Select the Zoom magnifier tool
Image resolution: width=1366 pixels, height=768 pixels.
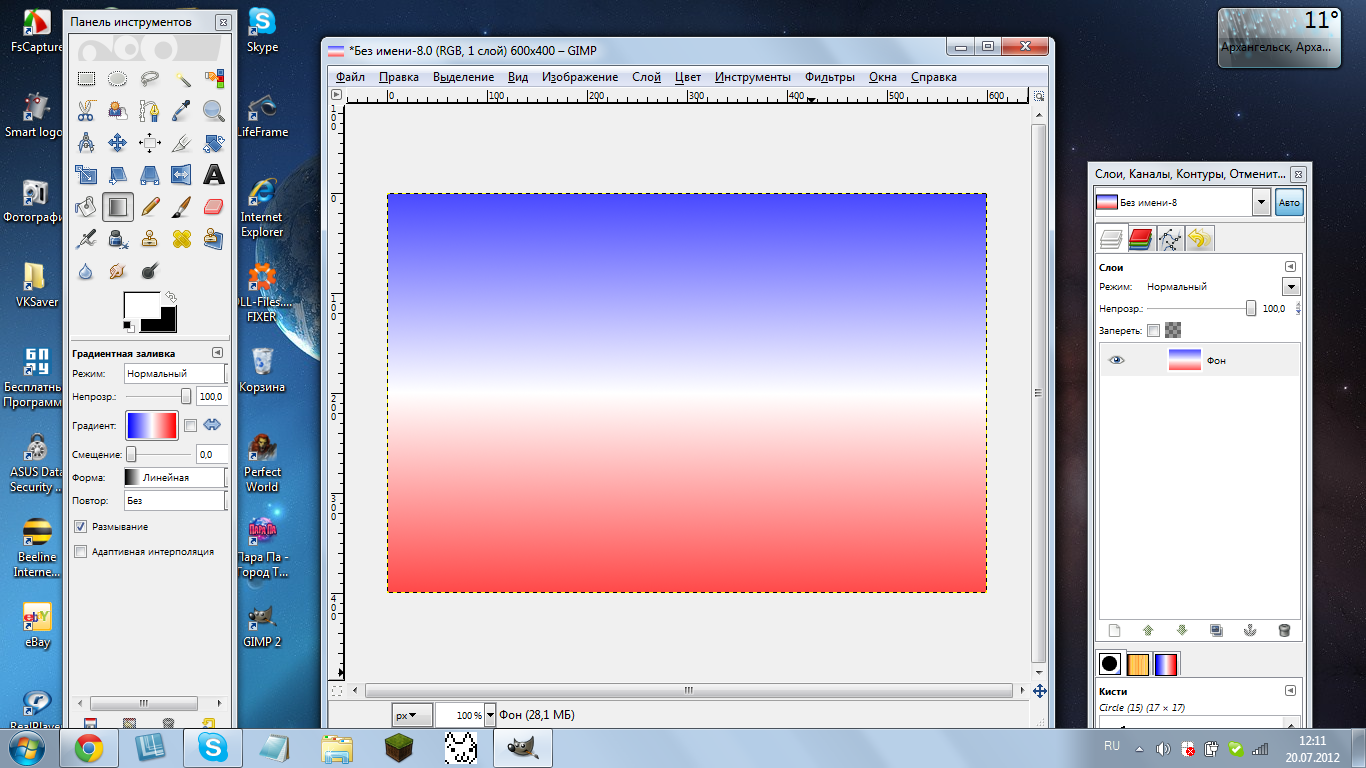[214, 111]
